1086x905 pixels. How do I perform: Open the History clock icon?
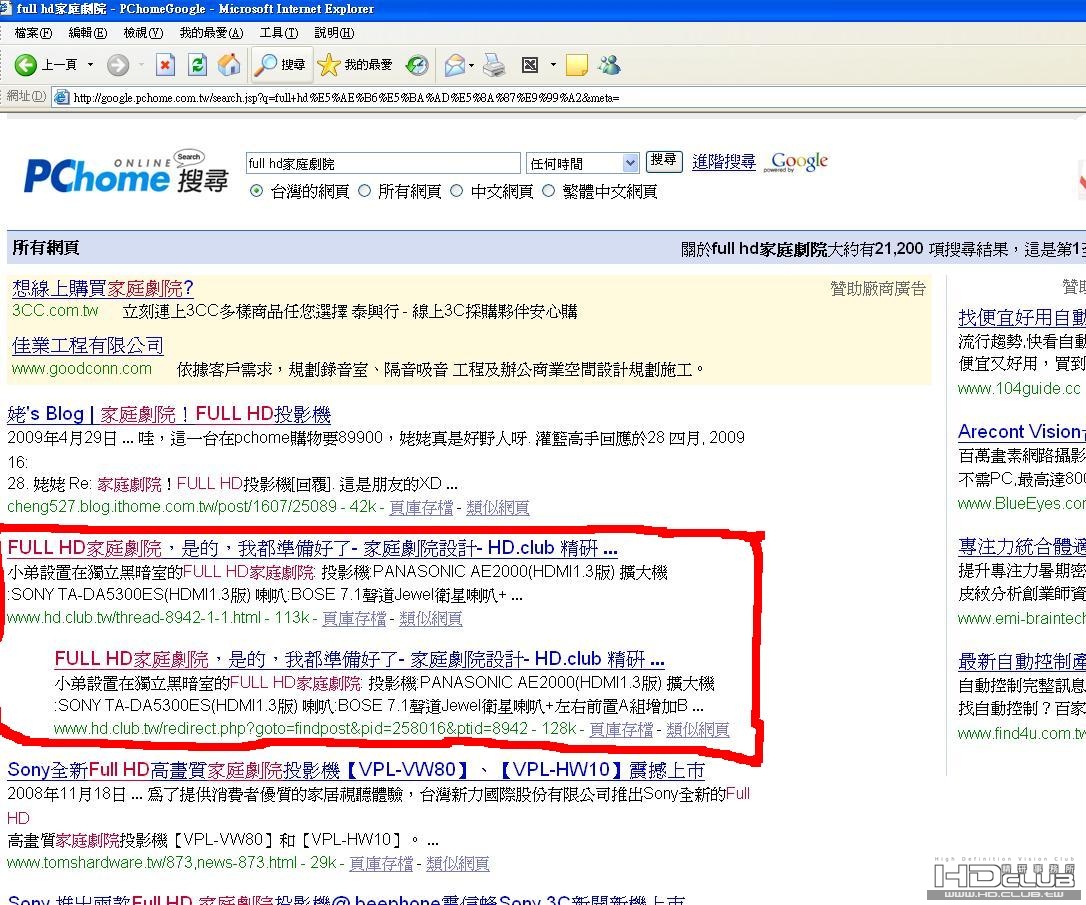[x=416, y=65]
